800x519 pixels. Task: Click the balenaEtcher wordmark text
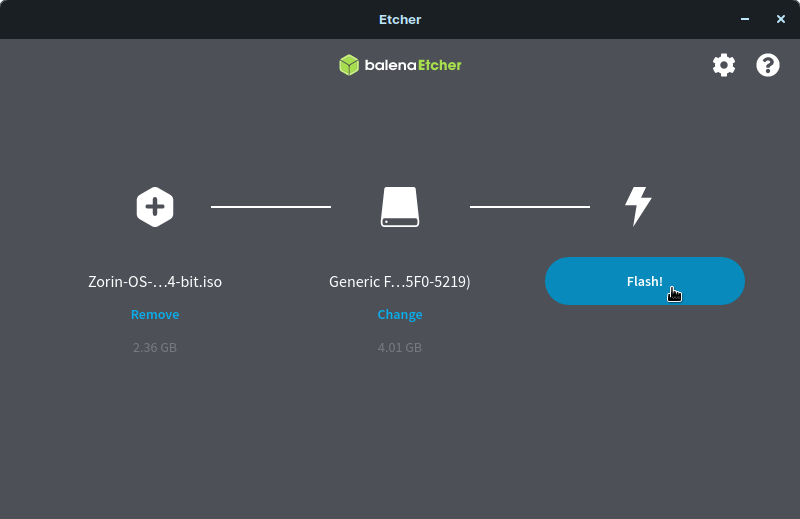413,65
